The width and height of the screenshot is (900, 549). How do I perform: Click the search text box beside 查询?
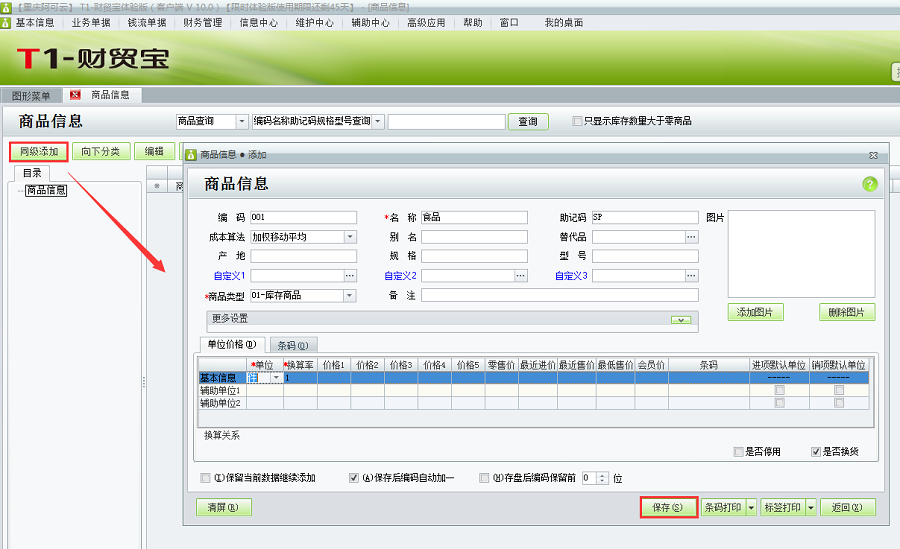[x=447, y=121]
